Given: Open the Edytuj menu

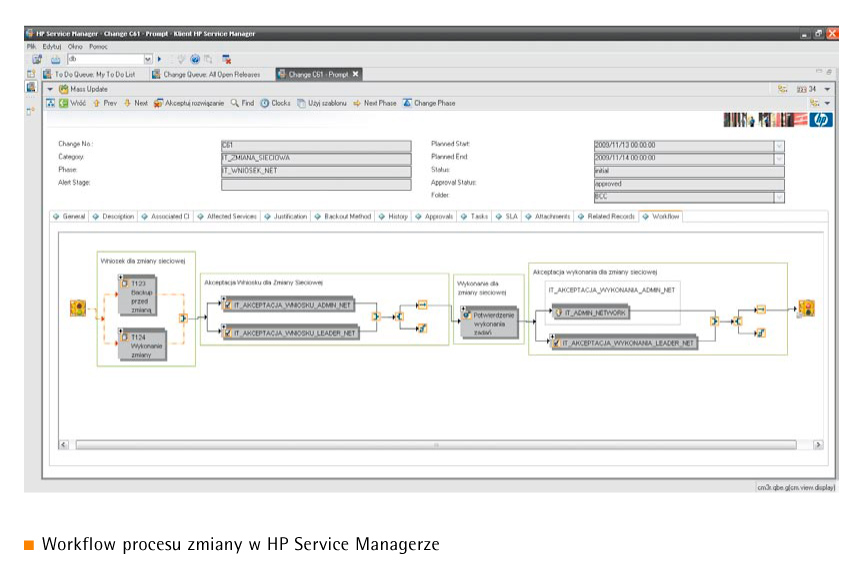Looking at the screenshot, I should pos(52,46).
